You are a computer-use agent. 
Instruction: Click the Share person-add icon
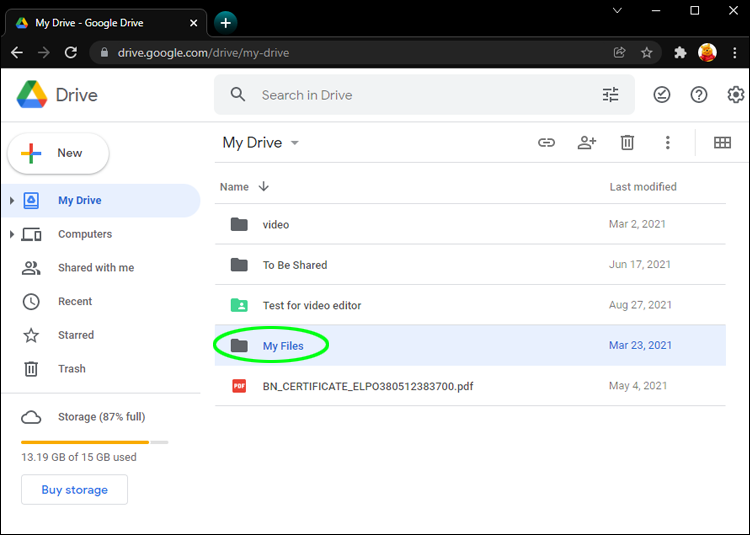pyautogui.click(x=587, y=143)
